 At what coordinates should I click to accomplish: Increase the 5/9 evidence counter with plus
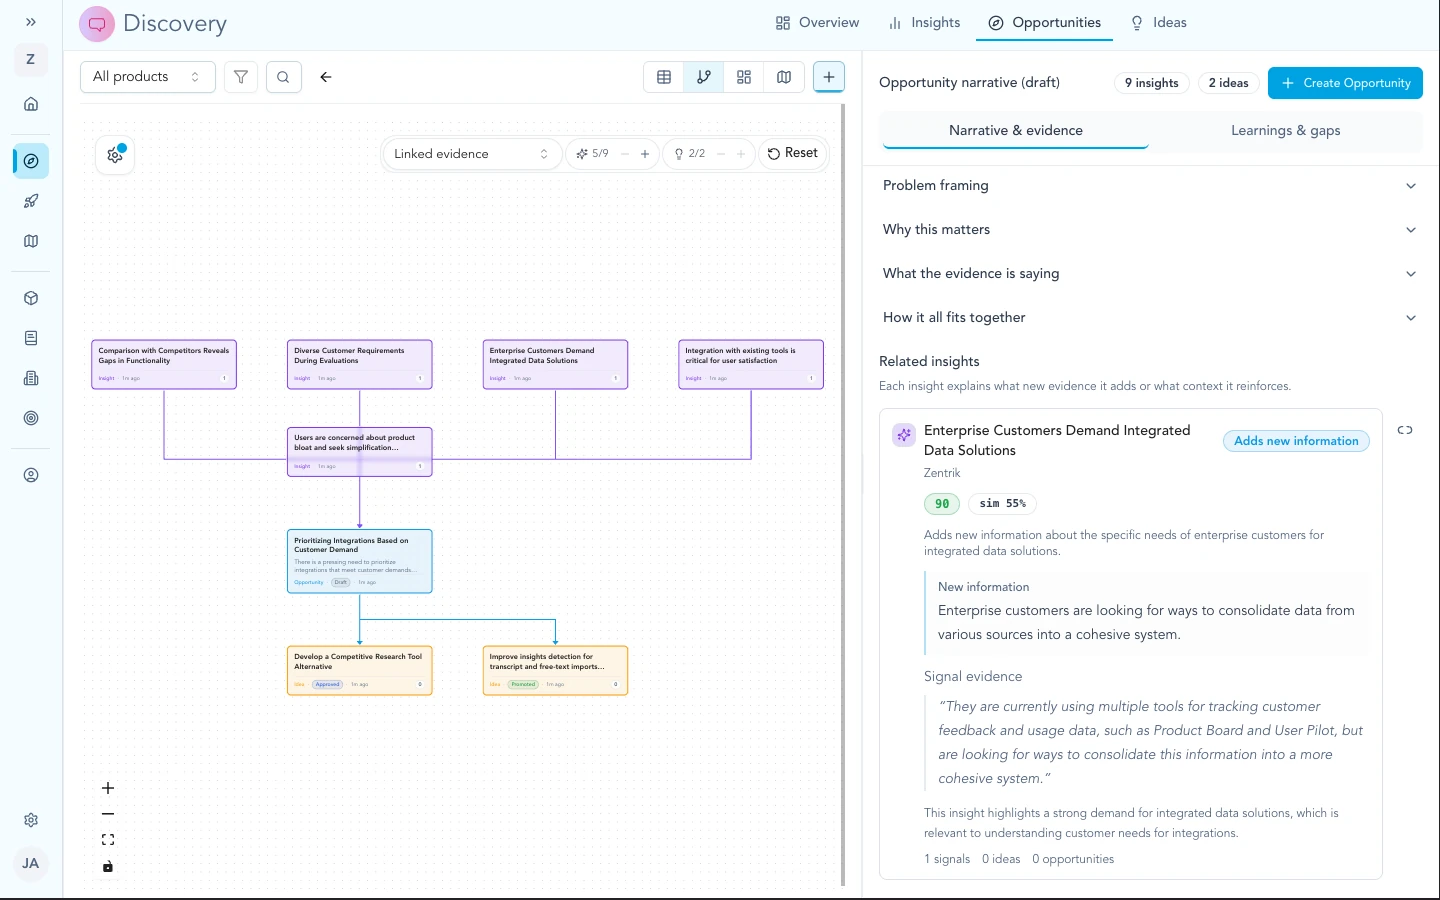coord(645,154)
